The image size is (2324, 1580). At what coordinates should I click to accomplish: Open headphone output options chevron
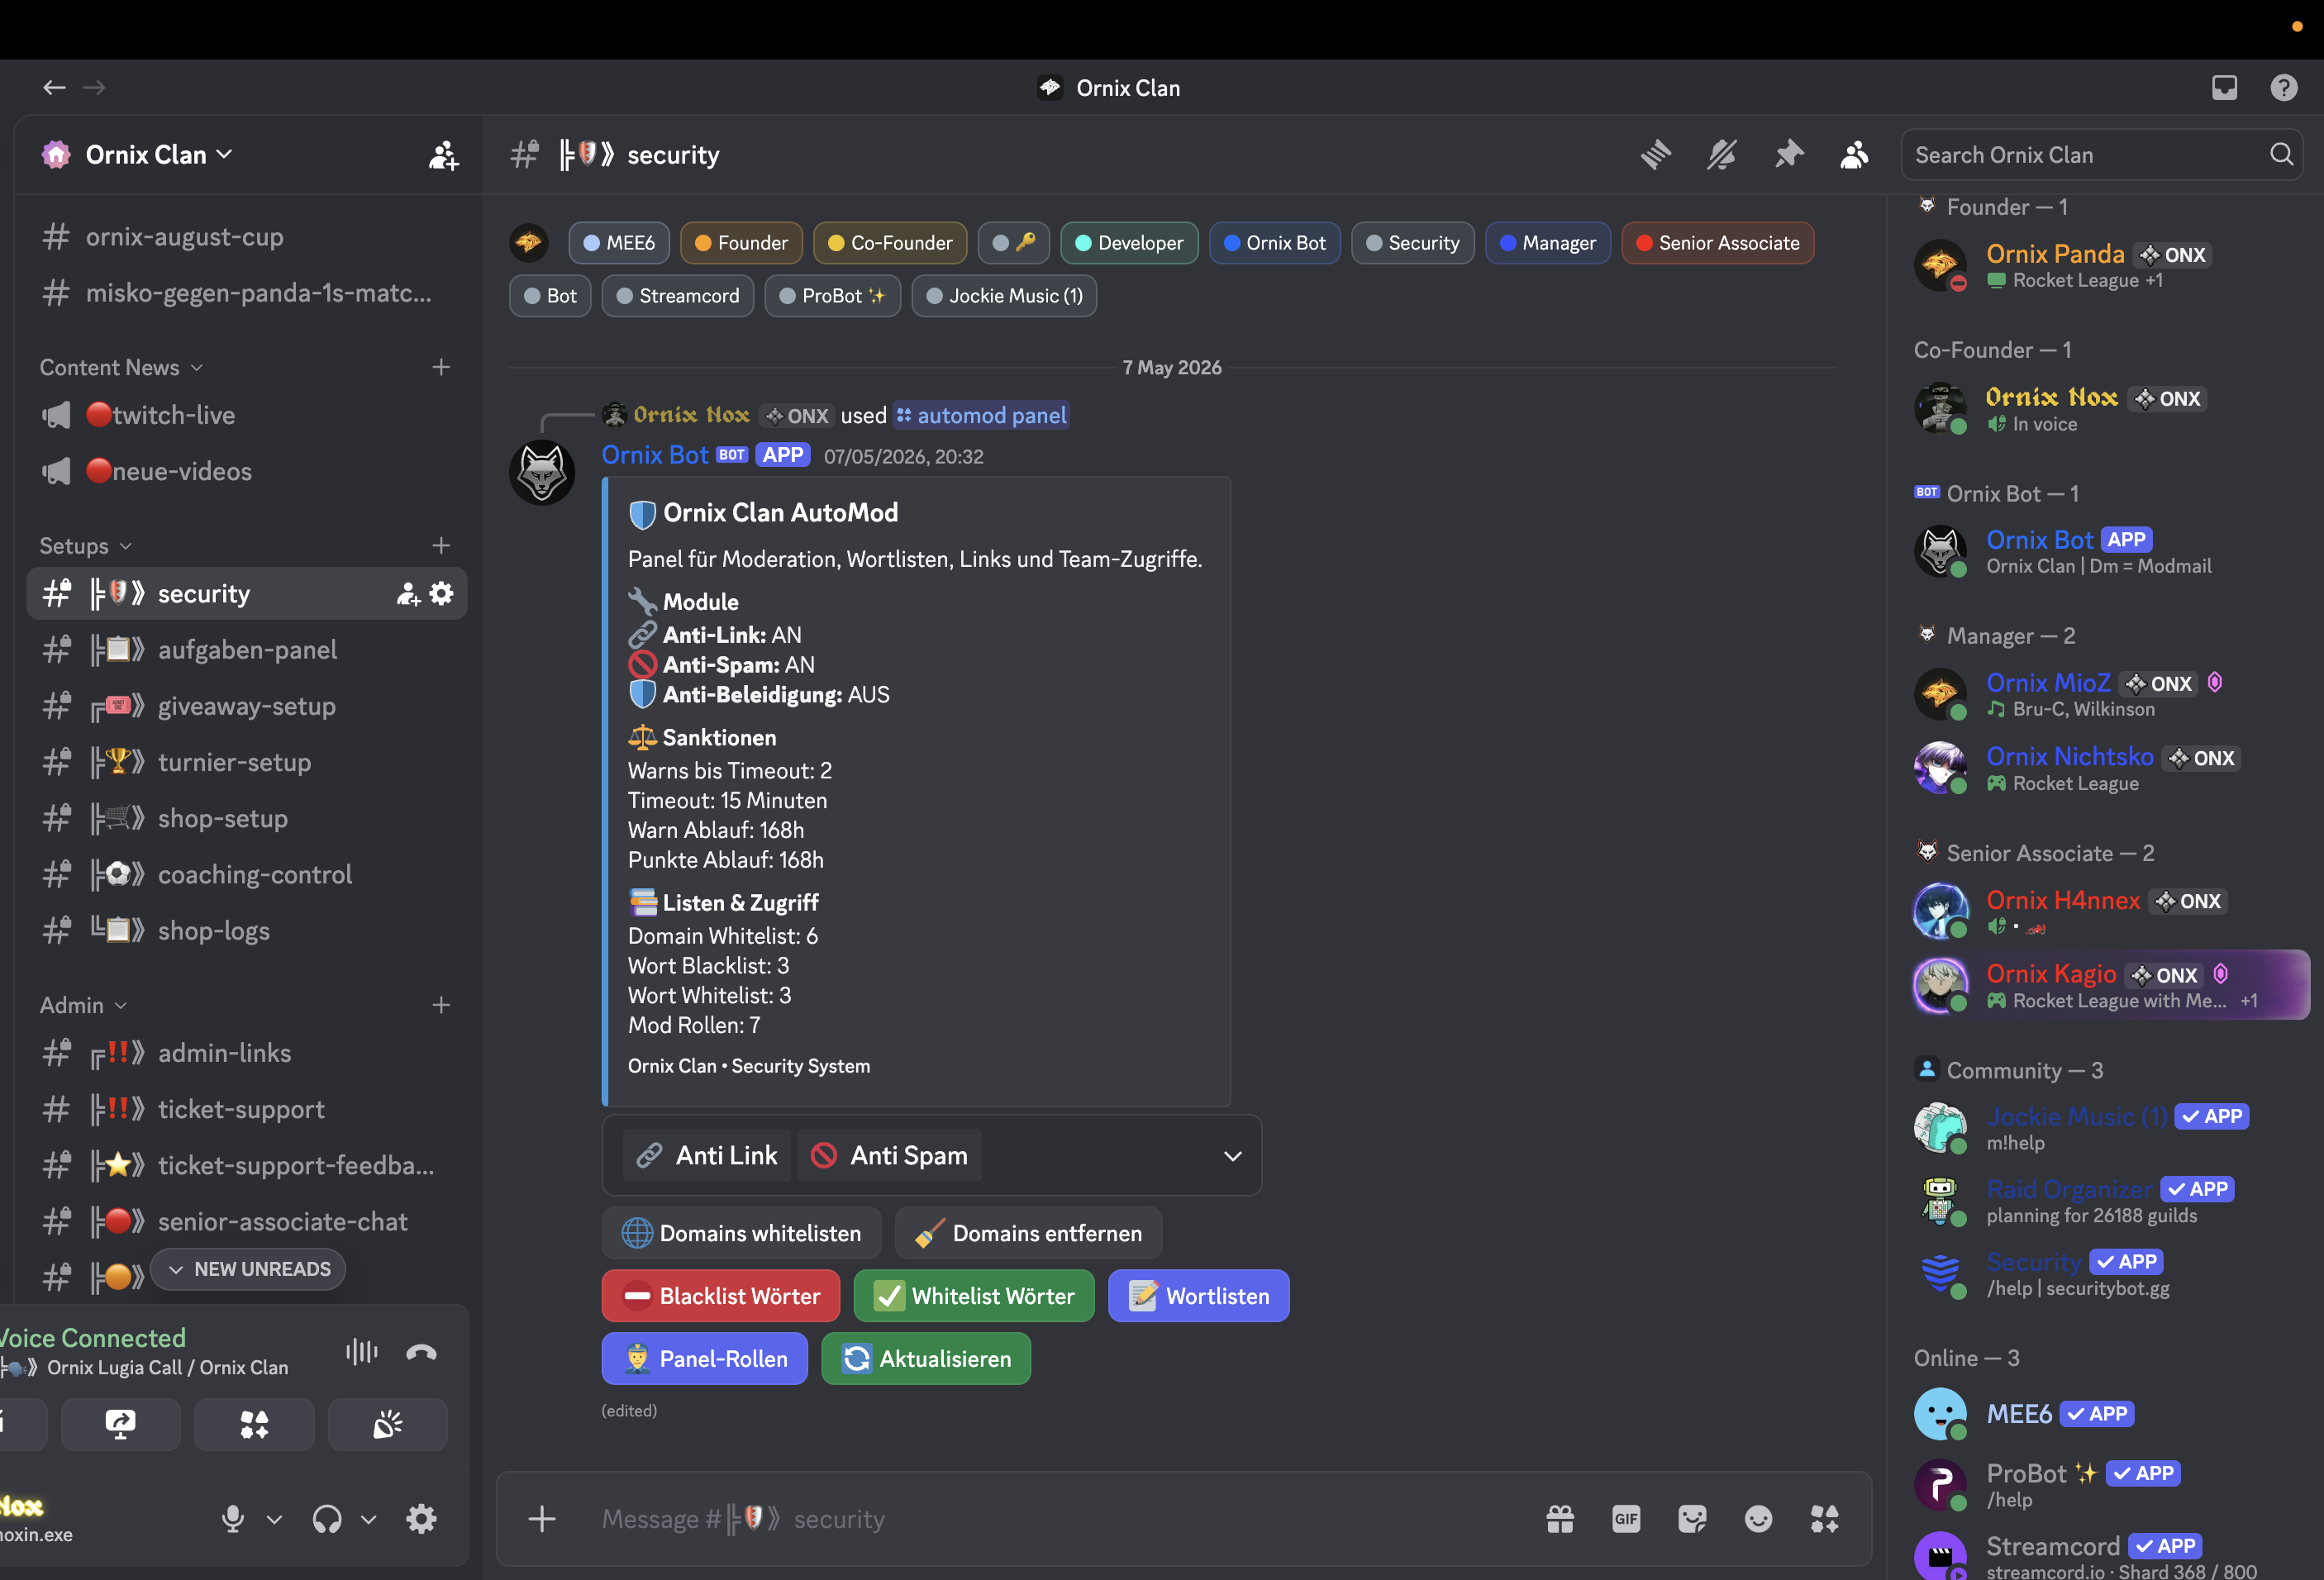[x=369, y=1520]
